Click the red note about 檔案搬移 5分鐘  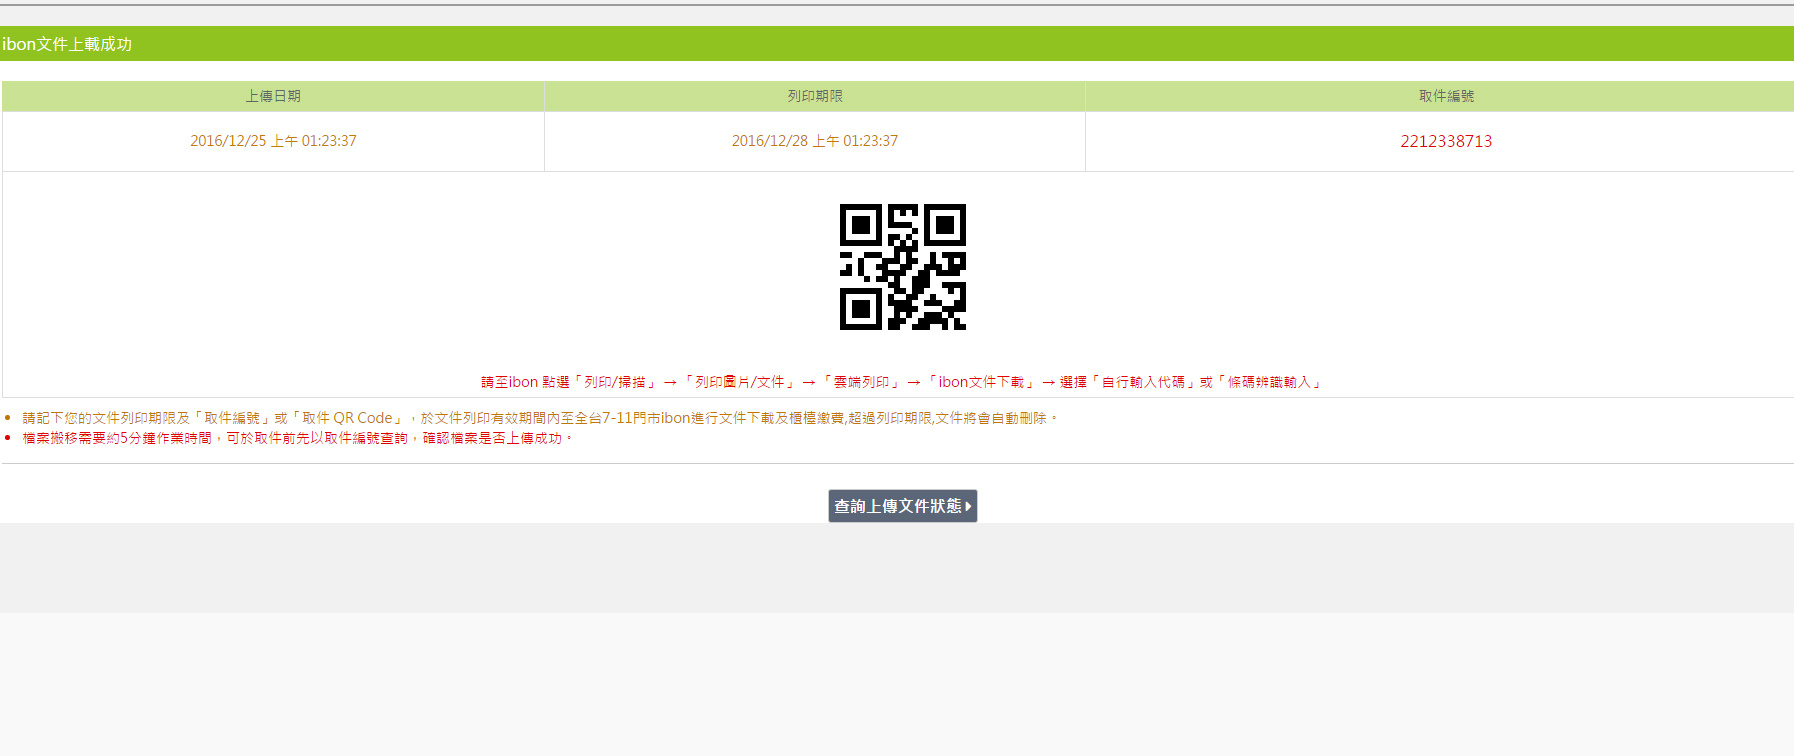point(298,438)
